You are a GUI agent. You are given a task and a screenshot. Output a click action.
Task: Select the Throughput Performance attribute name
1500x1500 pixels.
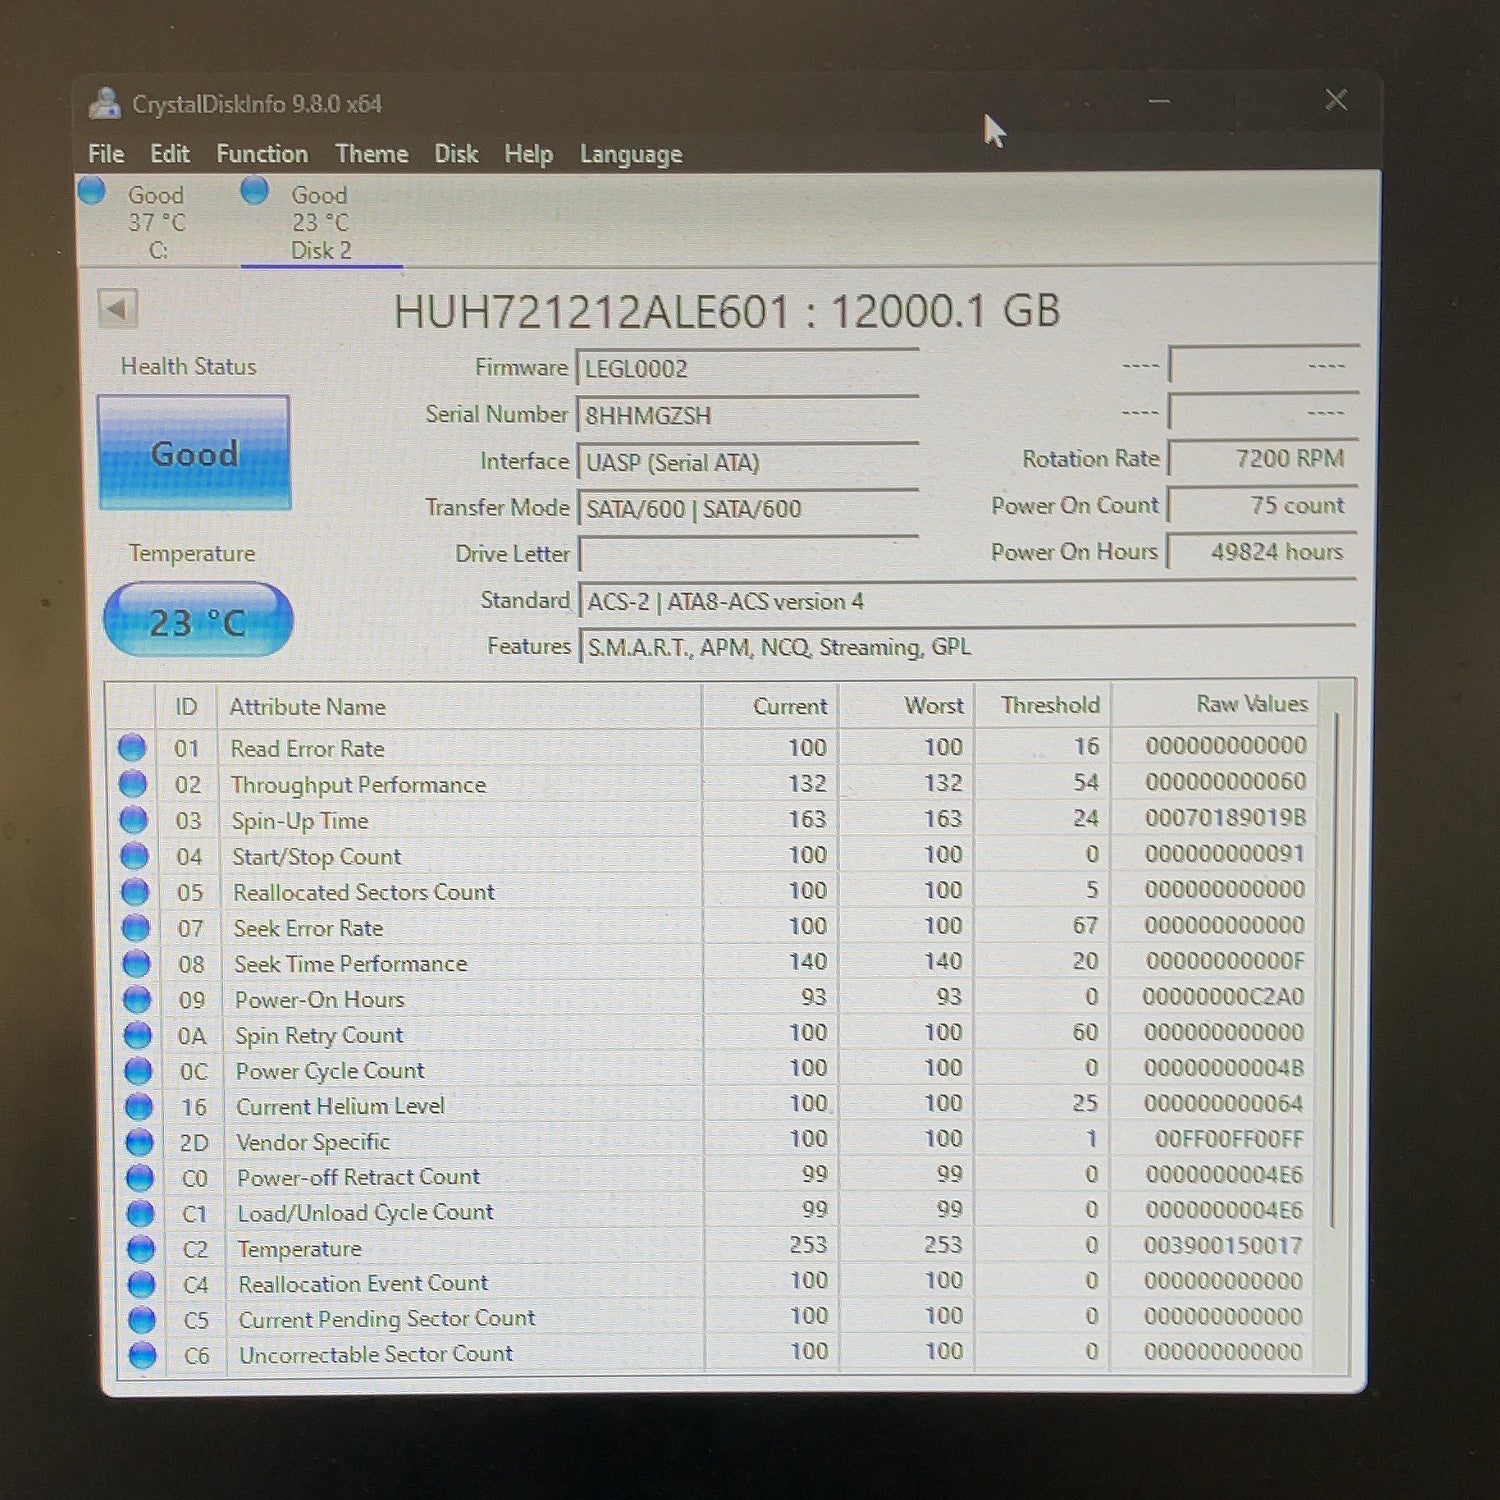click(358, 784)
